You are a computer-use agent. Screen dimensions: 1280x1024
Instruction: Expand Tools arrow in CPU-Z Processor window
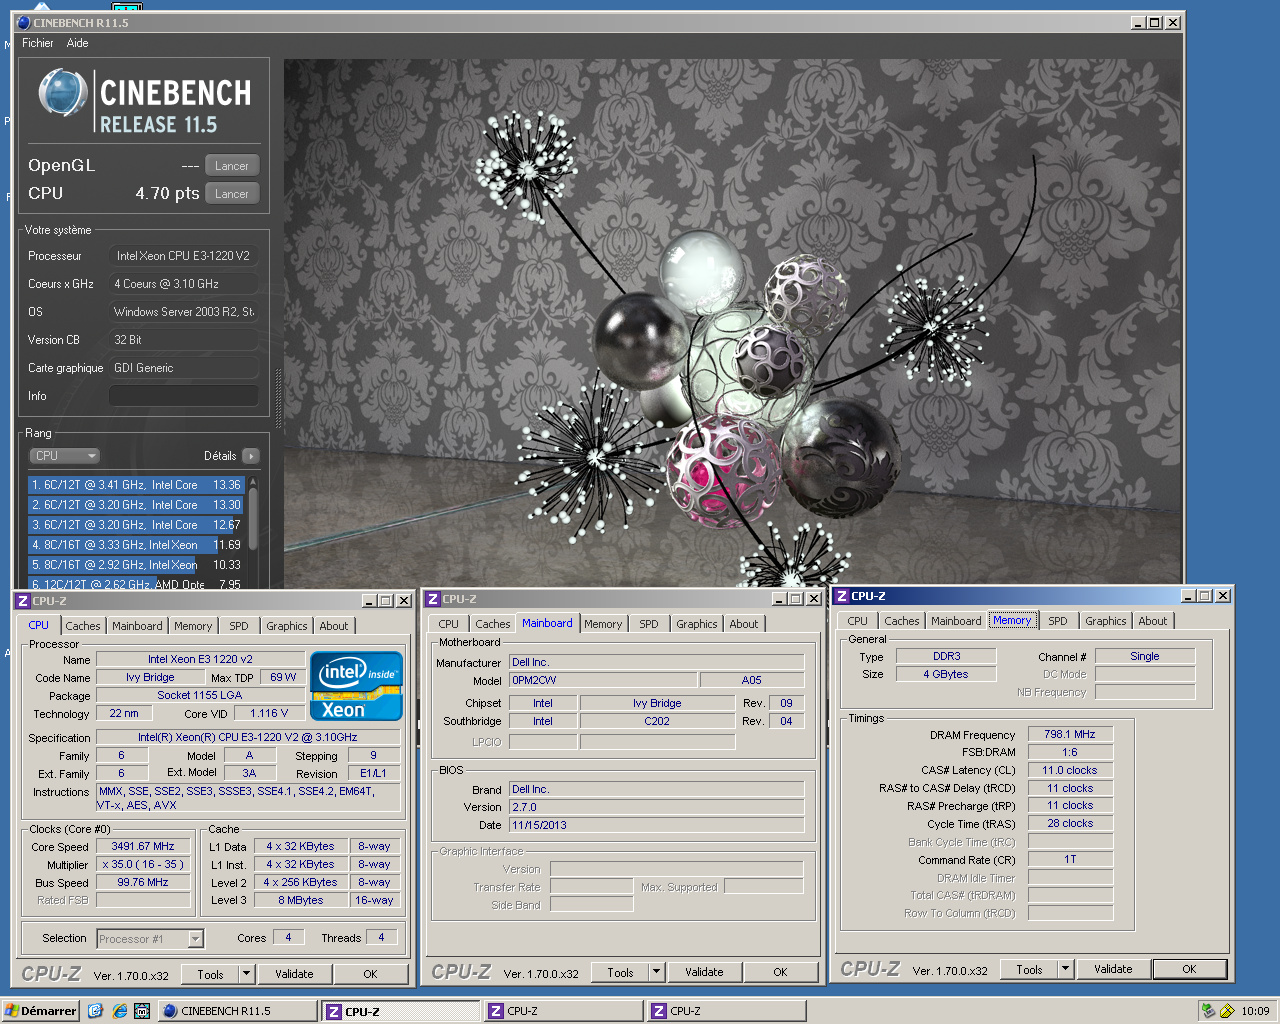click(x=247, y=974)
